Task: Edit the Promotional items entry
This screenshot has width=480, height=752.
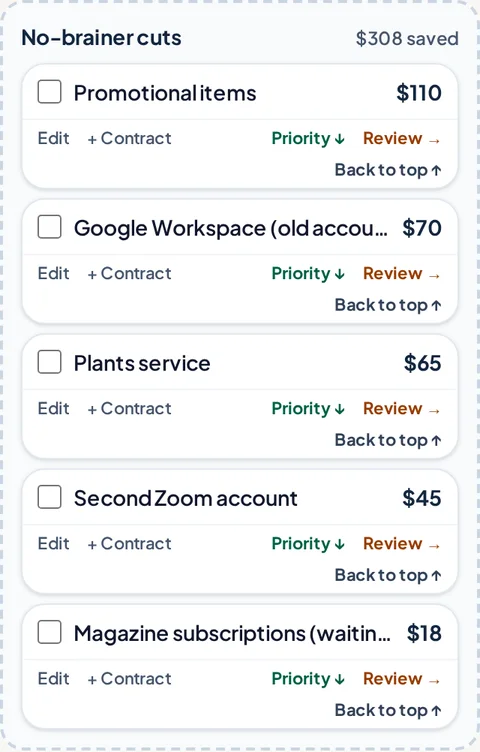Action: [54, 138]
